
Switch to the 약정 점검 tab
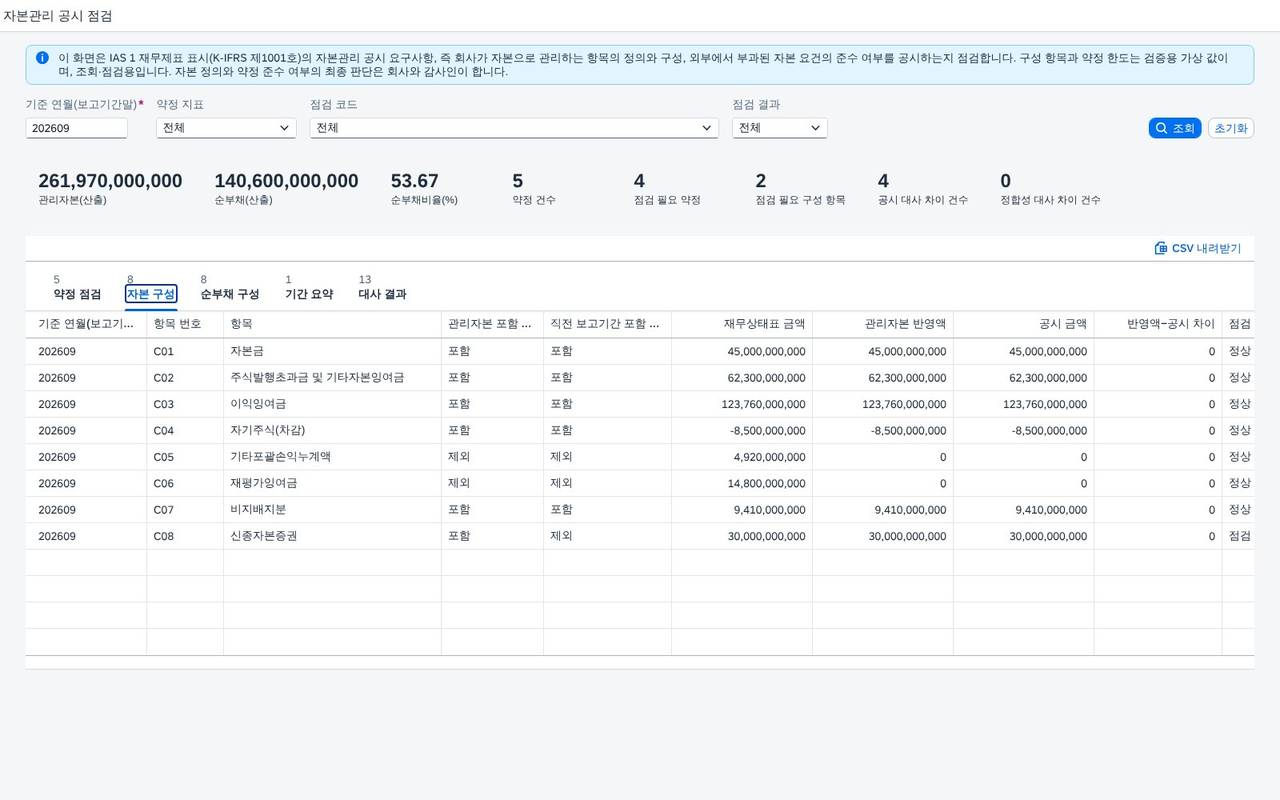tap(77, 294)
